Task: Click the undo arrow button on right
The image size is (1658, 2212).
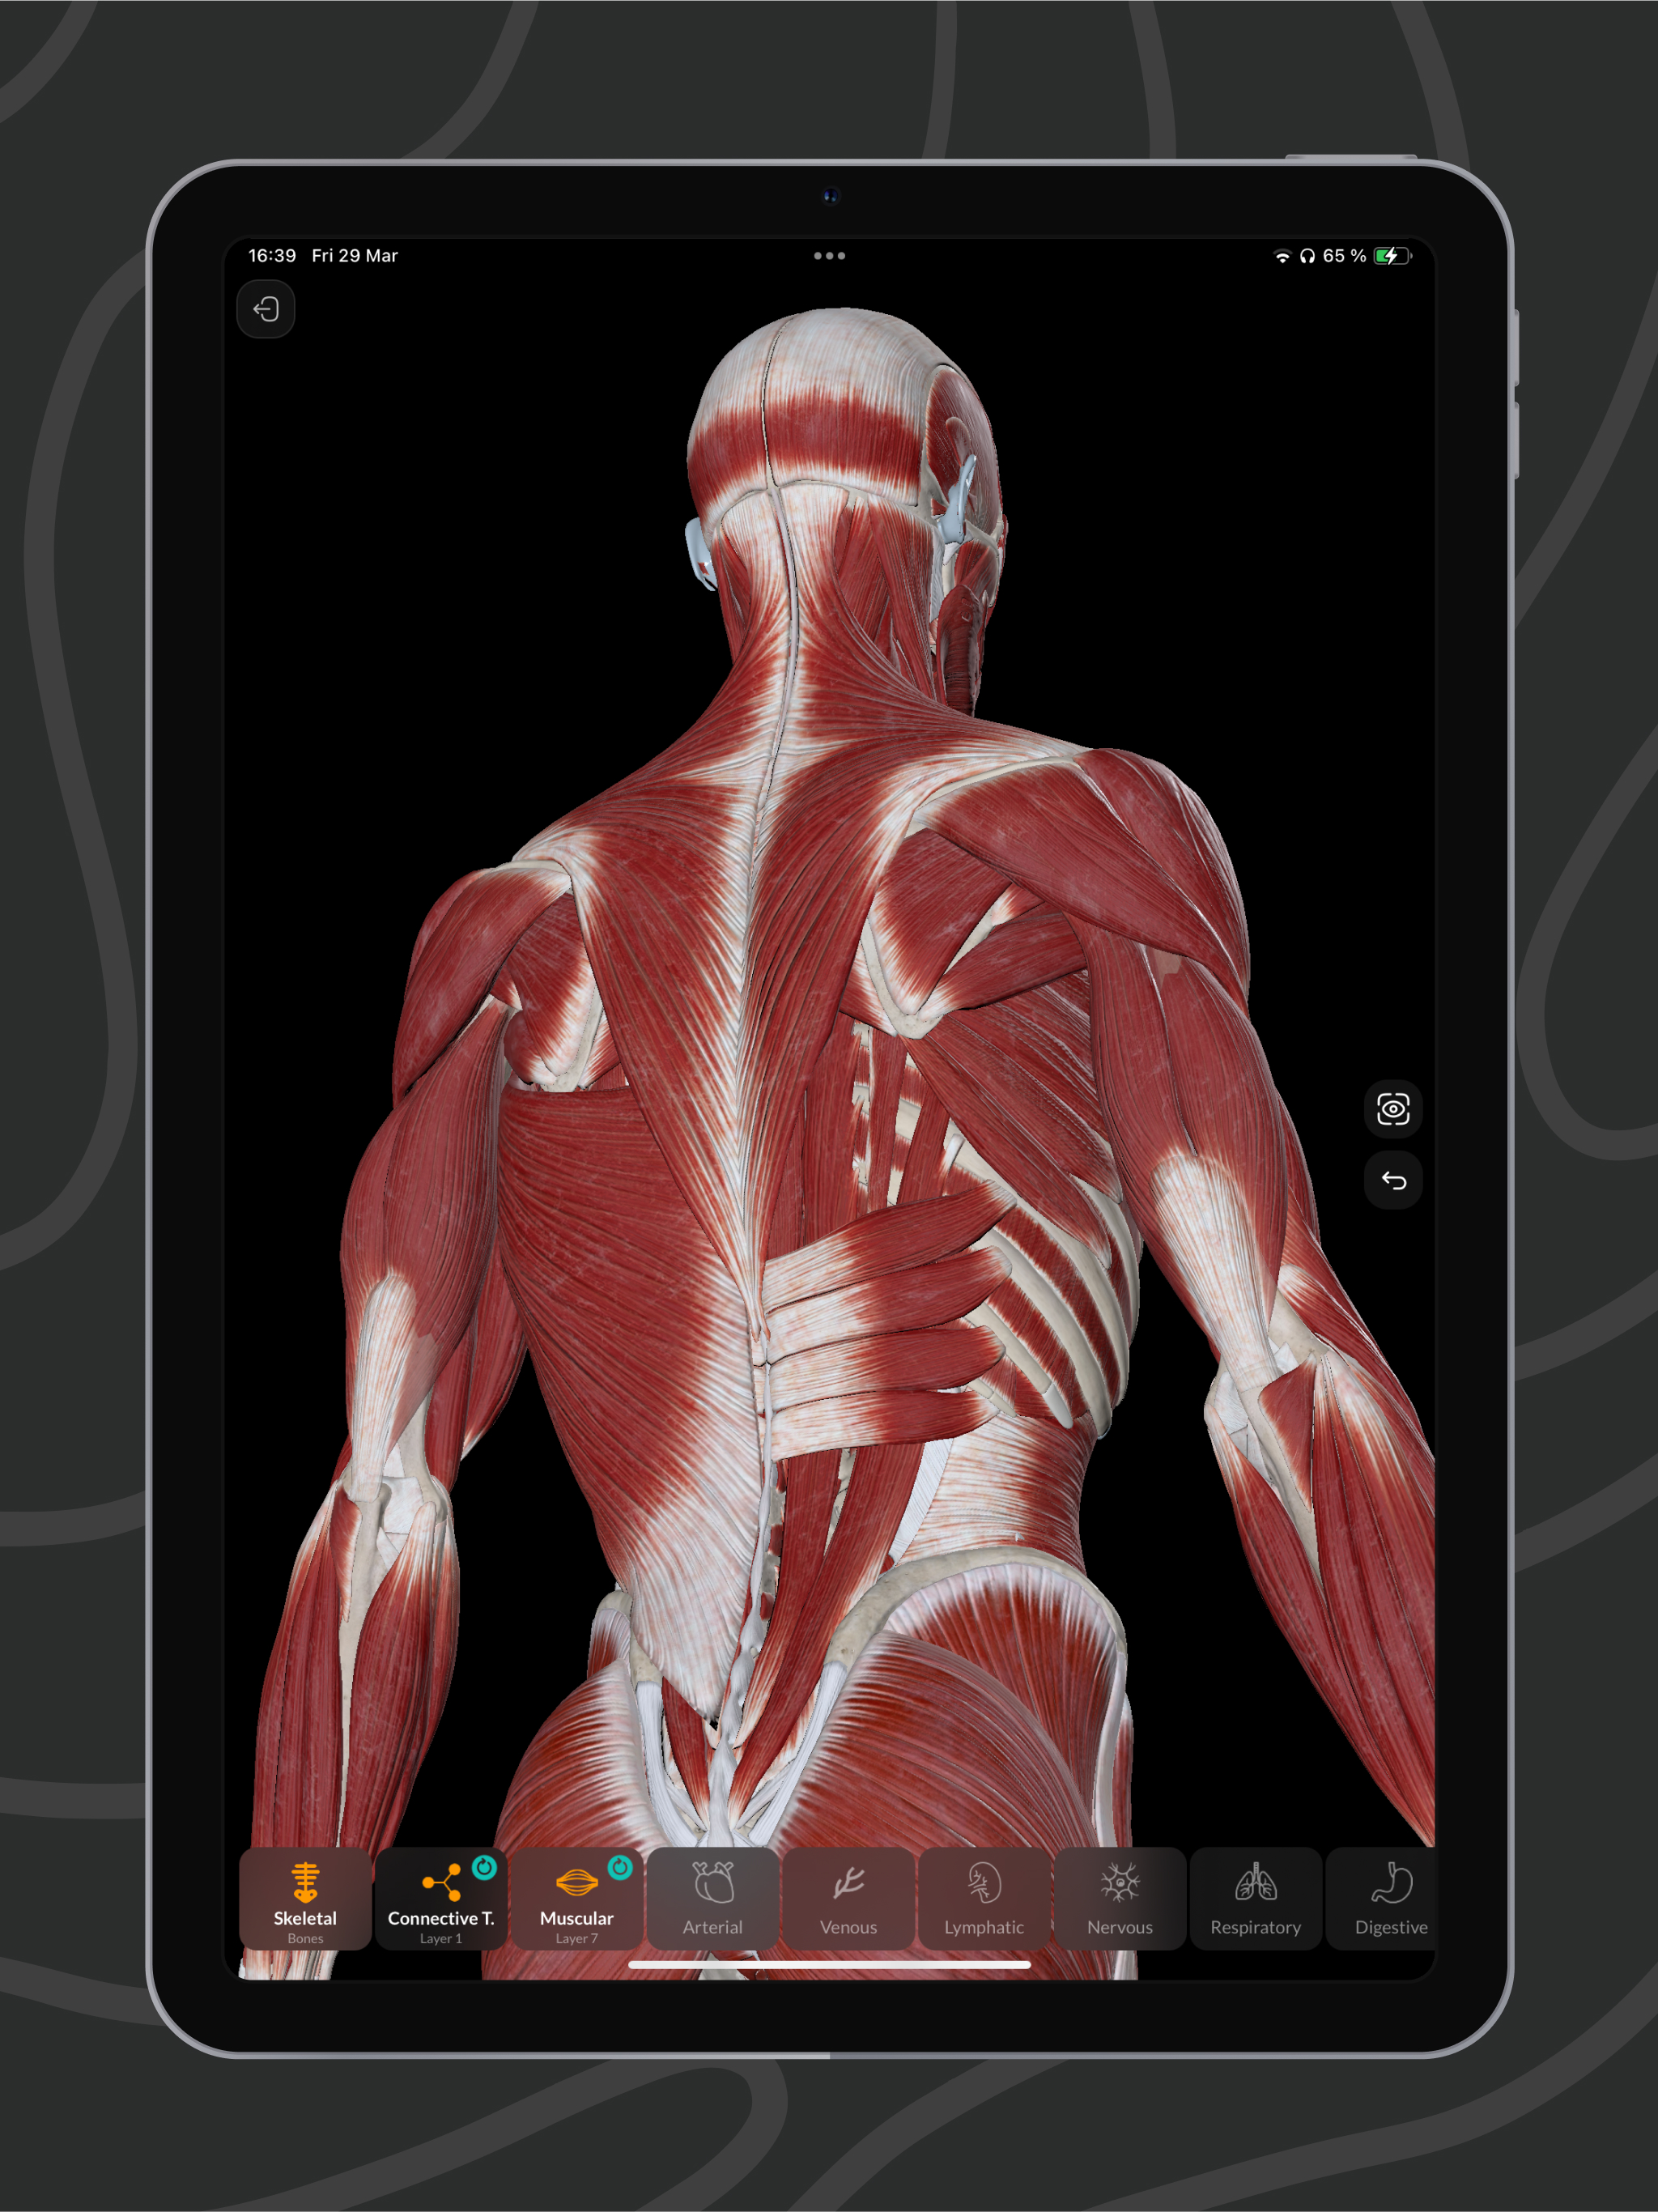Action: [x=1393, y=1181]
